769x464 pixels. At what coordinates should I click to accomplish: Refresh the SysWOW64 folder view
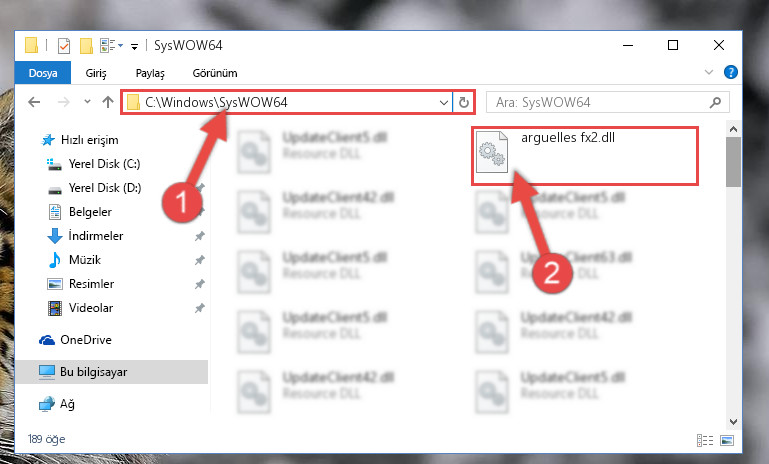coord(463,103)
